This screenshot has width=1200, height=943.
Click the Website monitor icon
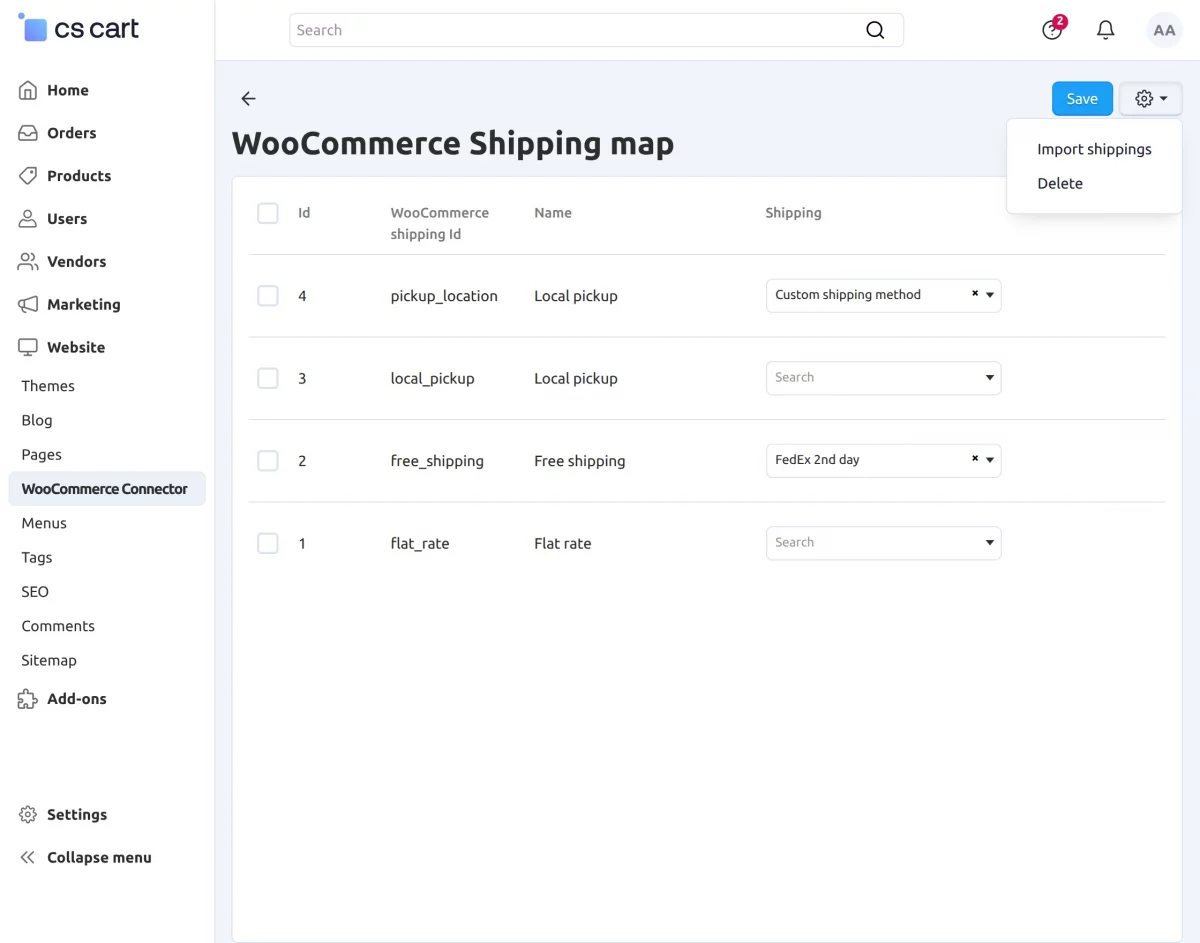(28, 348)
